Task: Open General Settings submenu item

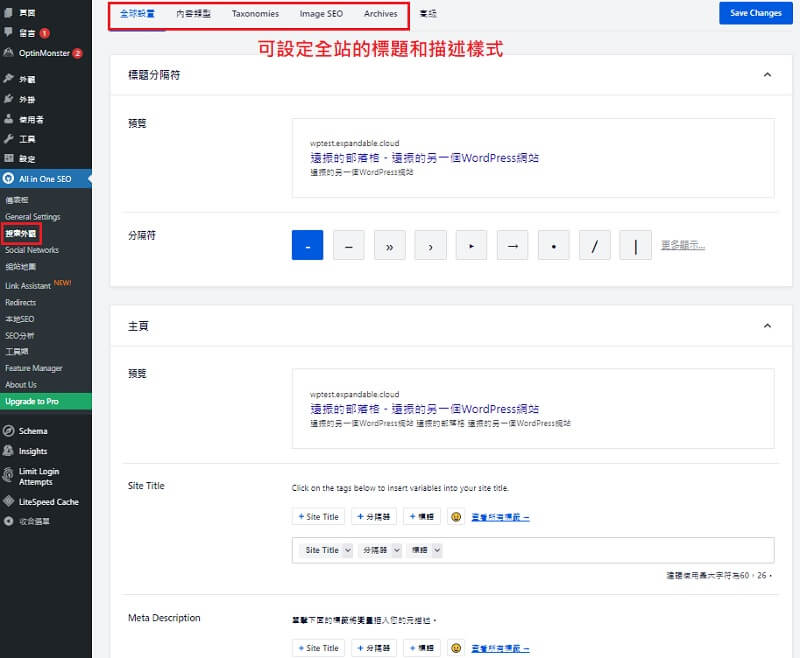Action: [x=33, y=217]
